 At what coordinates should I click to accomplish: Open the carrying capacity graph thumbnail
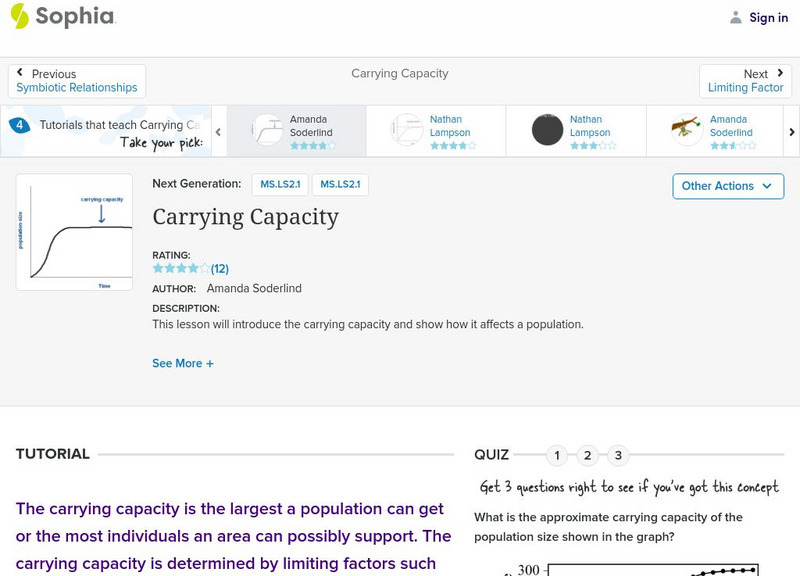click(74, 232)
